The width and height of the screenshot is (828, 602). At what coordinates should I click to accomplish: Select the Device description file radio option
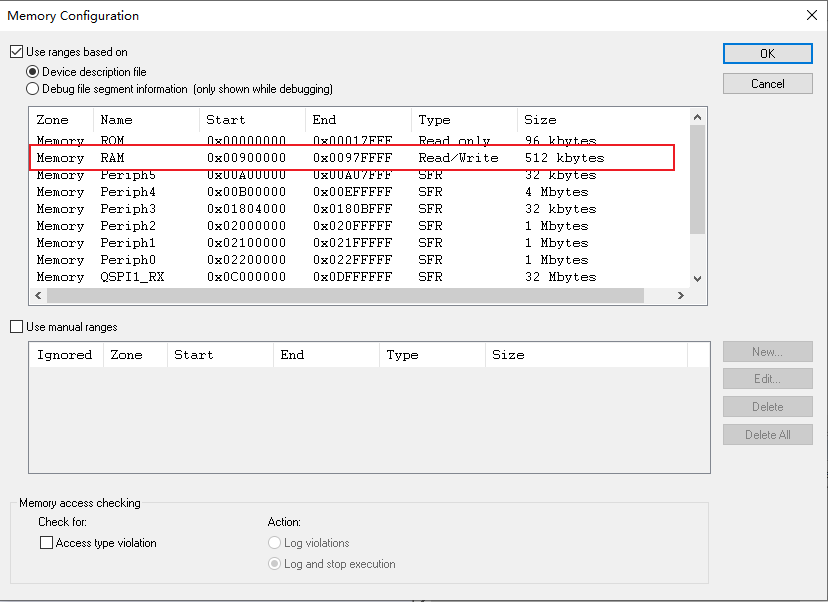tap(33, 72)
